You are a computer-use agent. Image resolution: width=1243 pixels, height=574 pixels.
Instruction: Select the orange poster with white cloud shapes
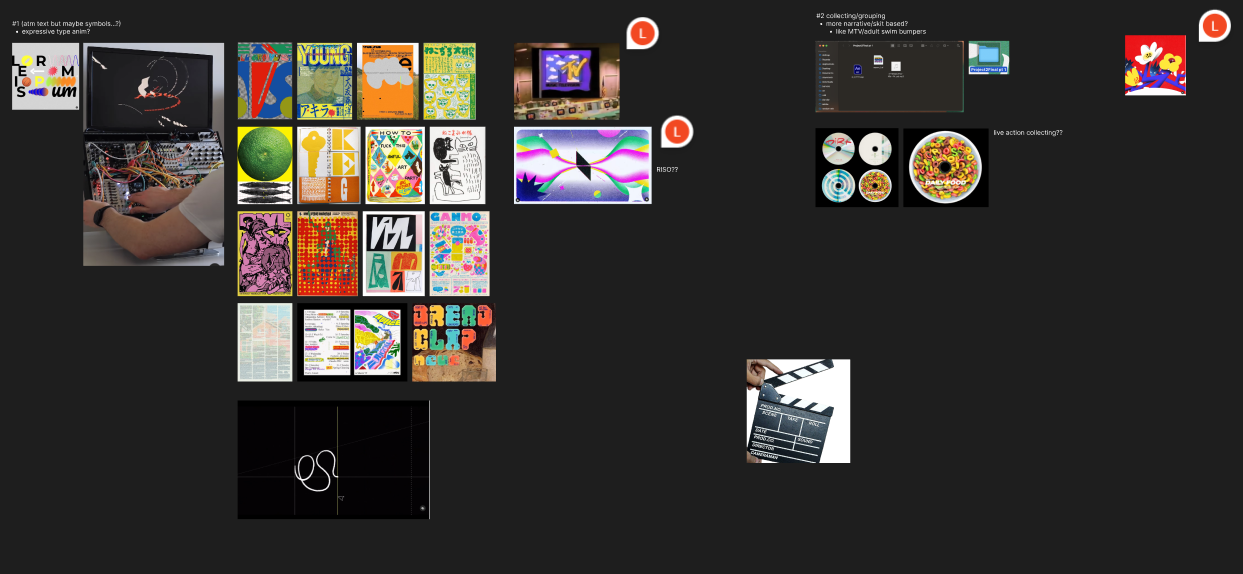click(x=388, y=81)
